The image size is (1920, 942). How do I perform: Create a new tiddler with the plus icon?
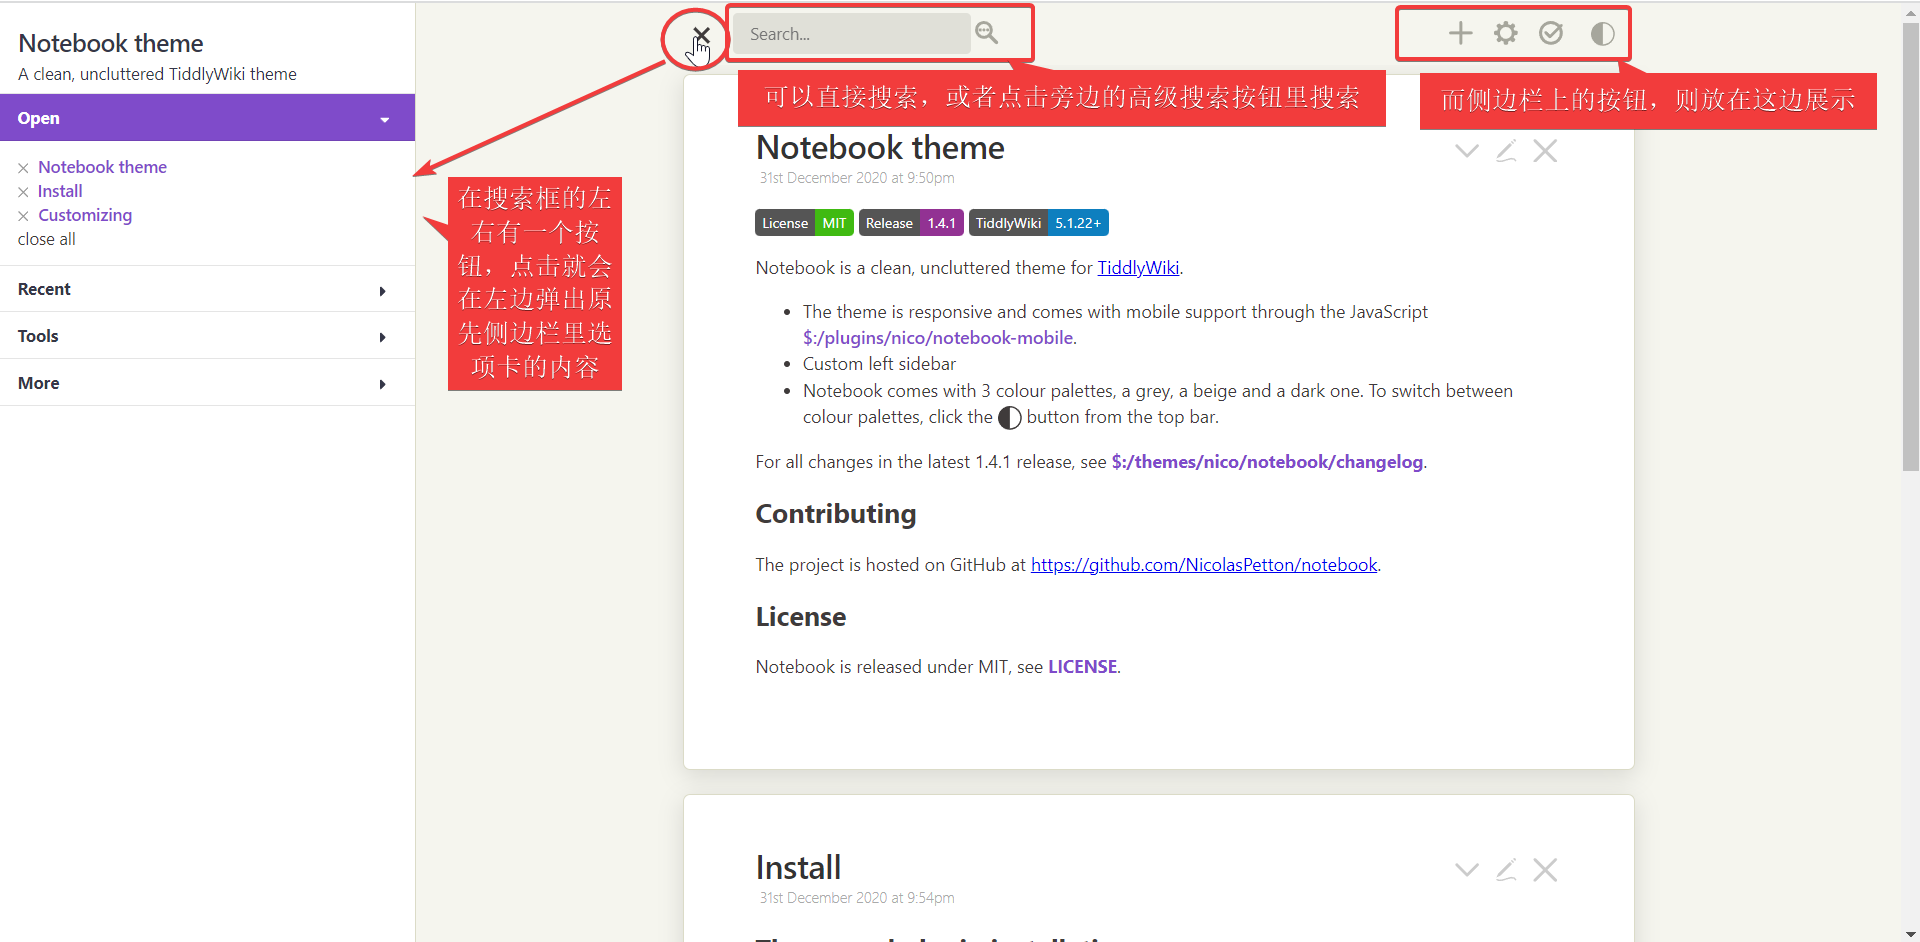tap(1460, 33)
